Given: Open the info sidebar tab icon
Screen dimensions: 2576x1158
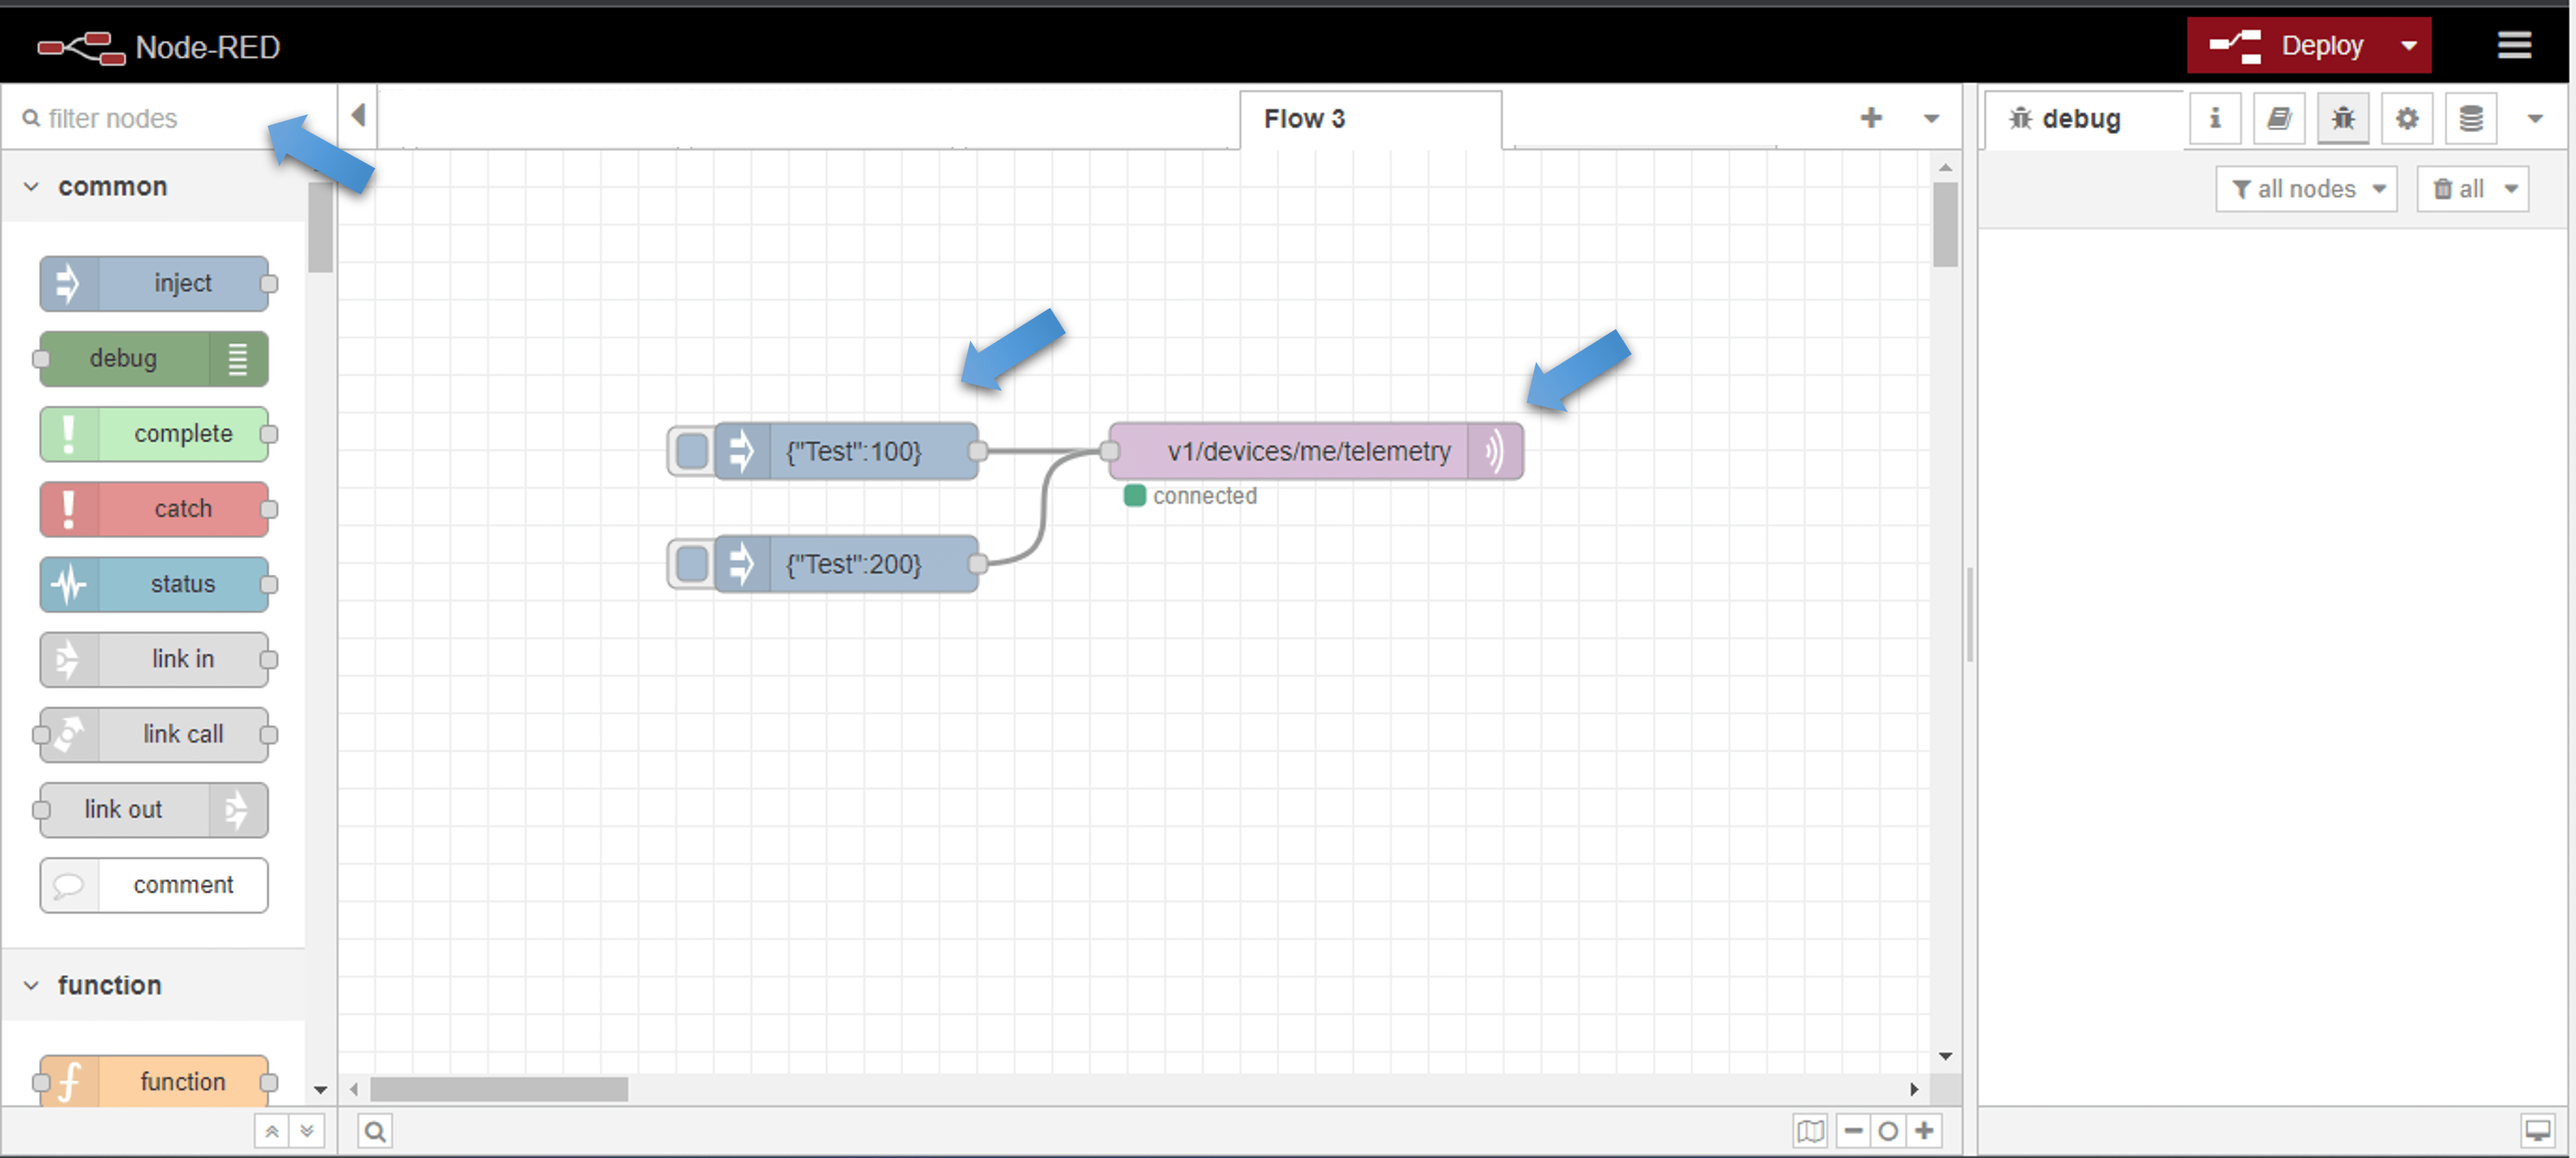Looking at the screenshot, I should 2214,119.
